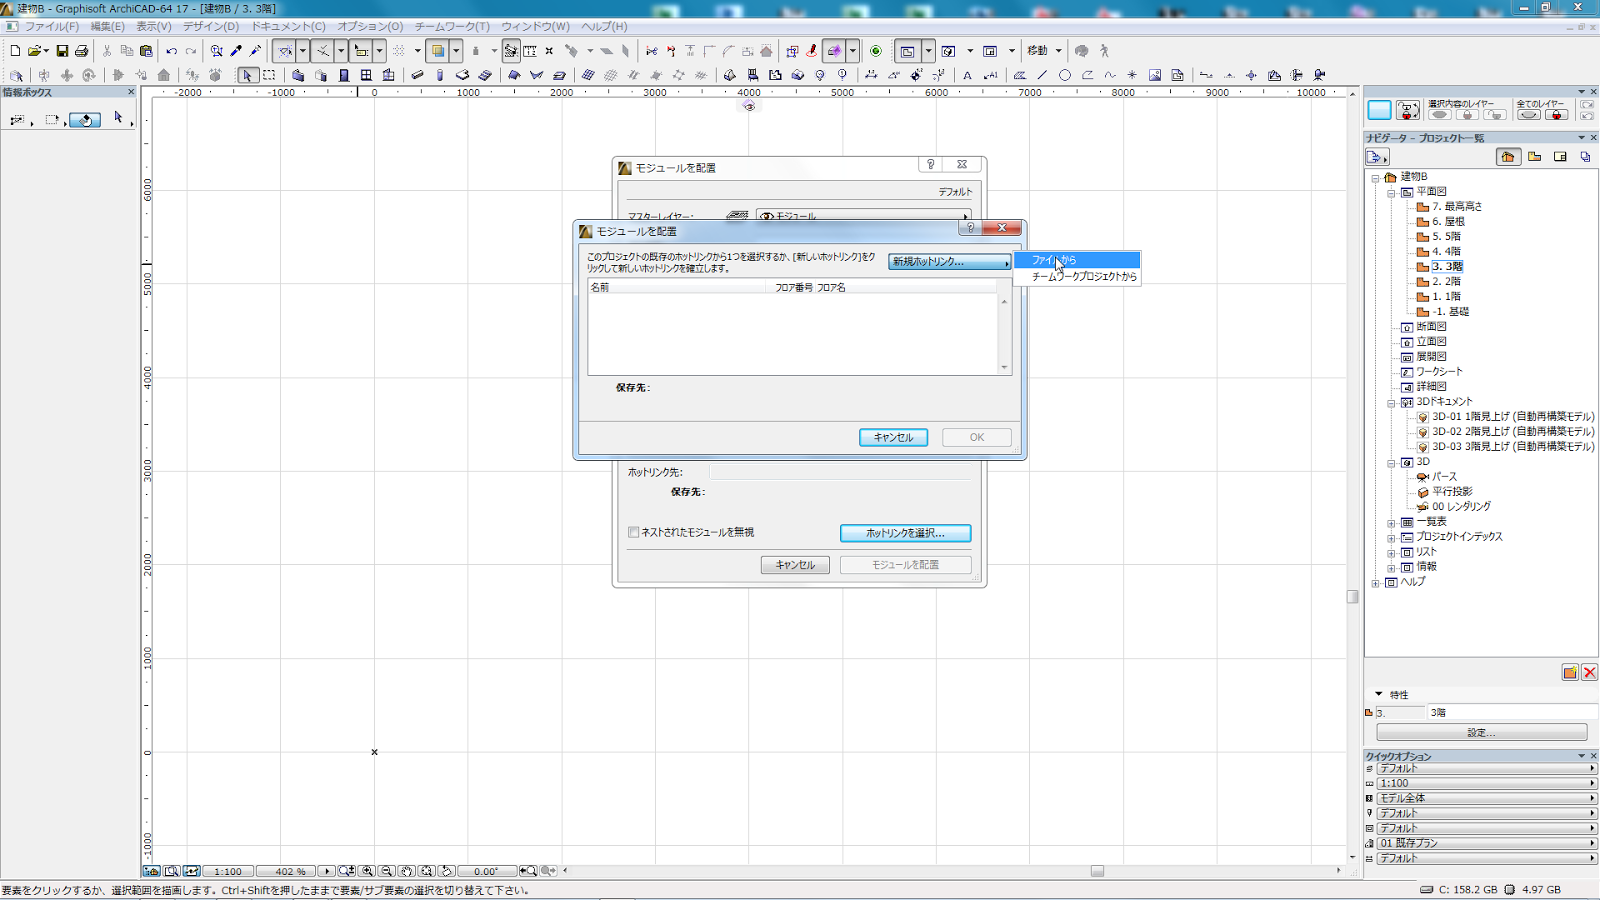1600x900 pixels.
Task: Open the モデル全体 quick option dropdown
Action: tap(1486, 799)
